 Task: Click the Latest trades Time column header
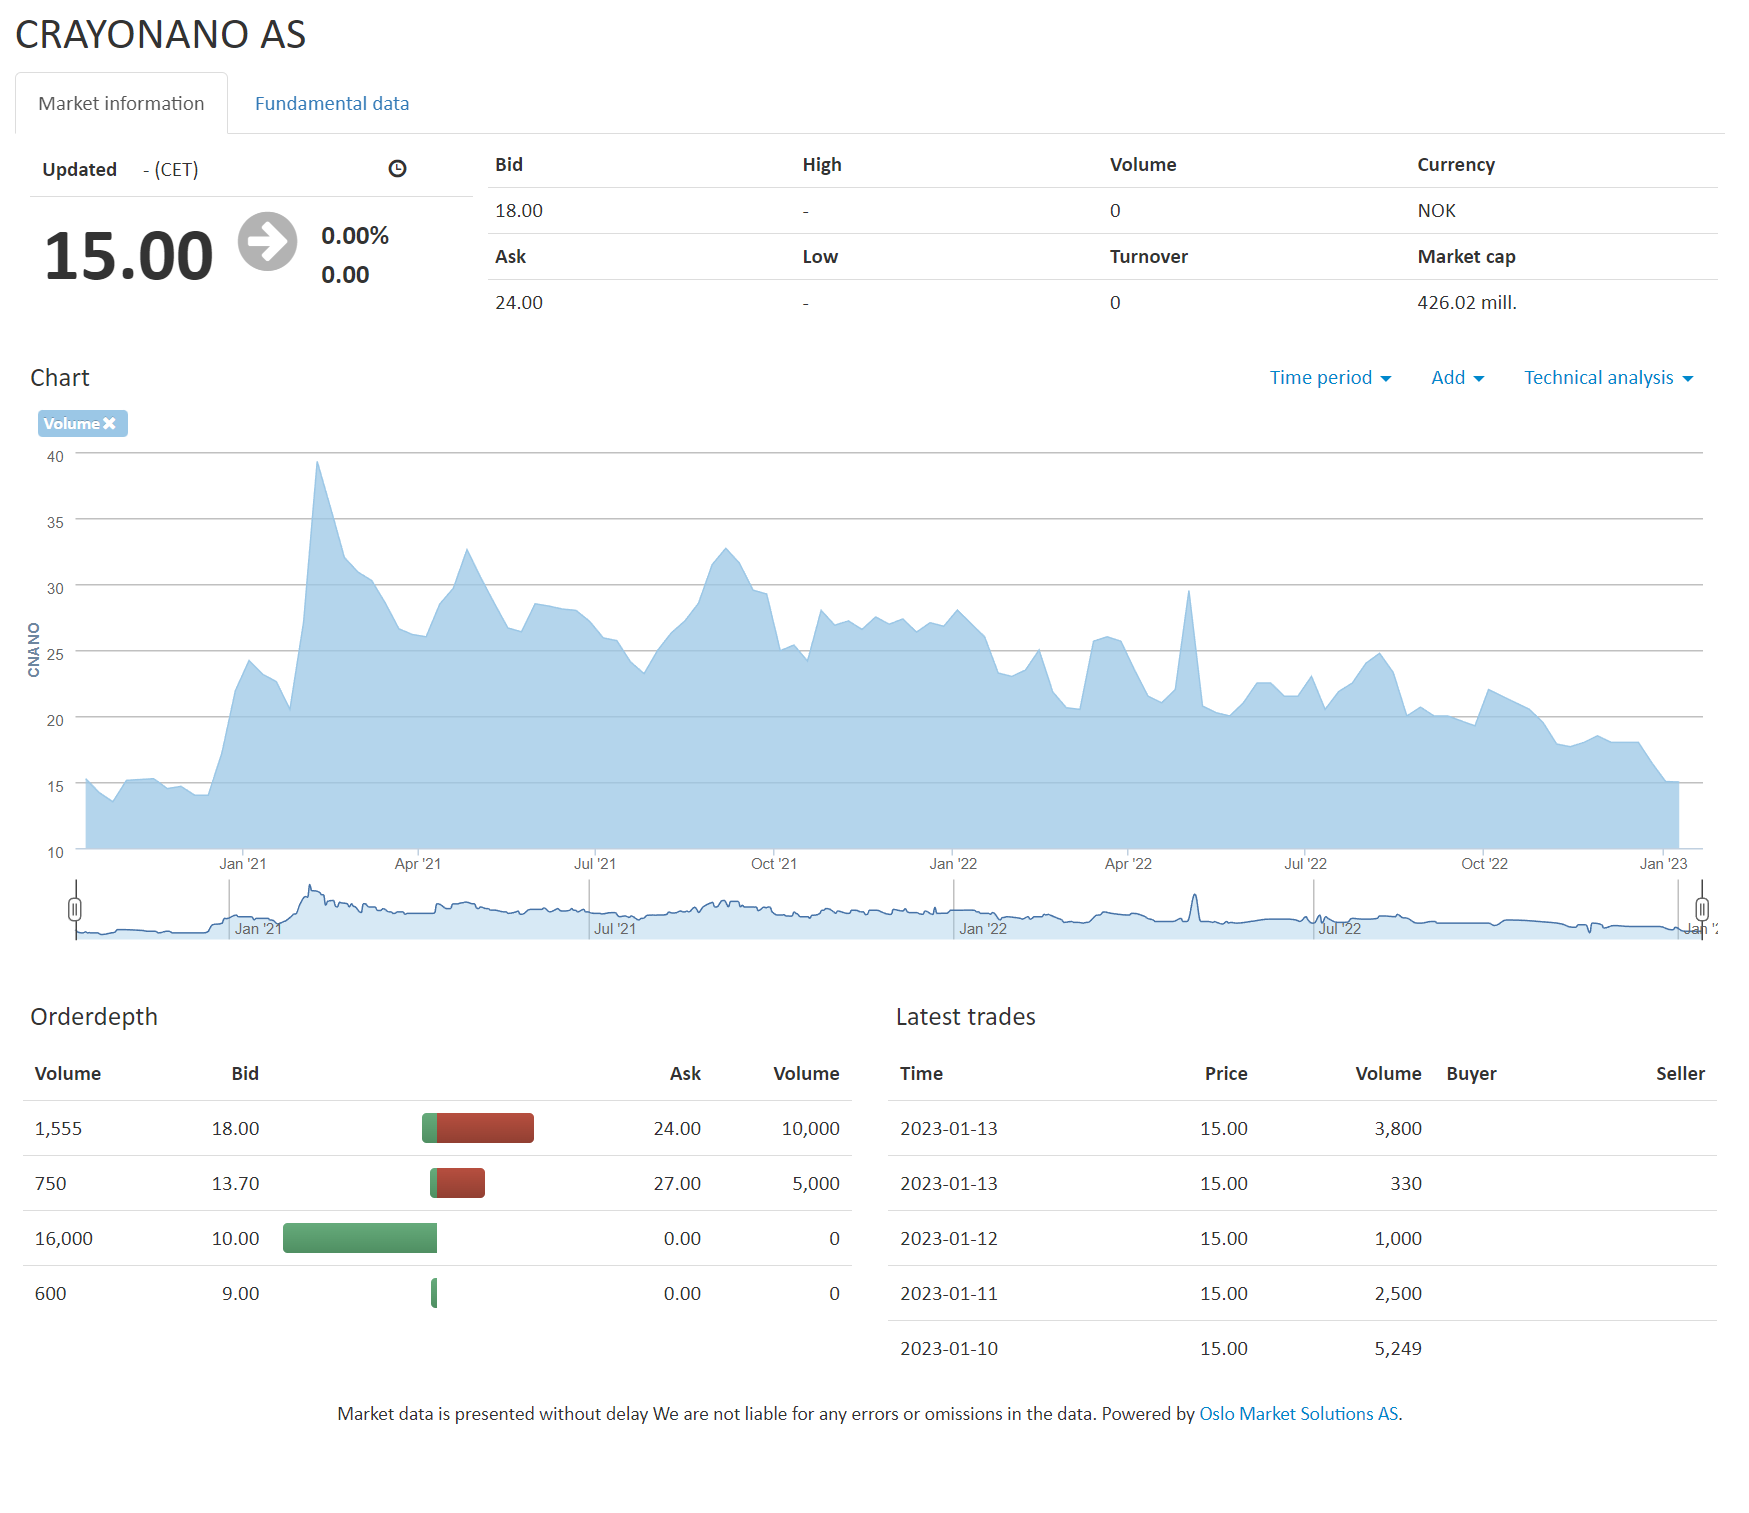pyautogui.click(x=921, y=1074)
